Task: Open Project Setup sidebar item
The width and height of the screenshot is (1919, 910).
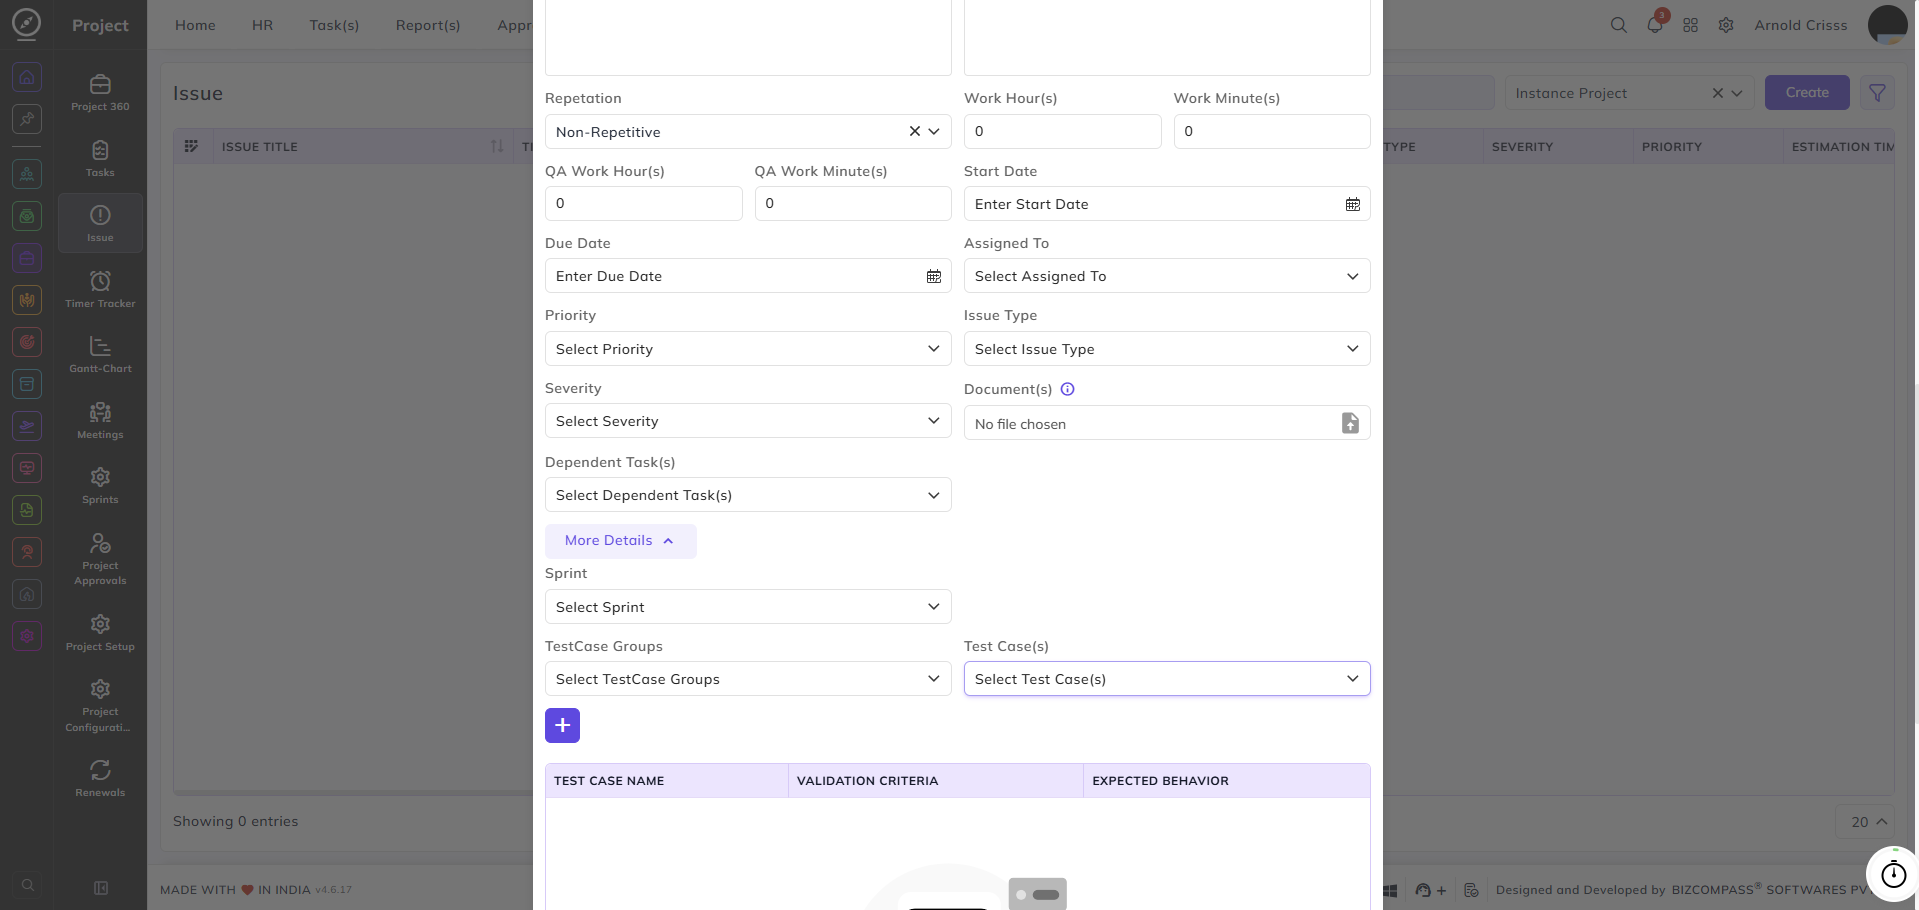Action: pyautogui.click(x=100, y=632)
